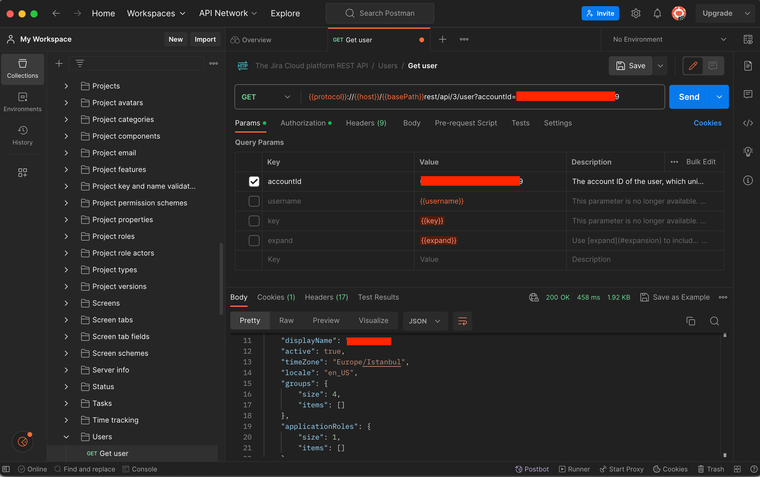The image size is (760, 477).
Task: Open the JSON format dropdown
Action: [426, 321]
